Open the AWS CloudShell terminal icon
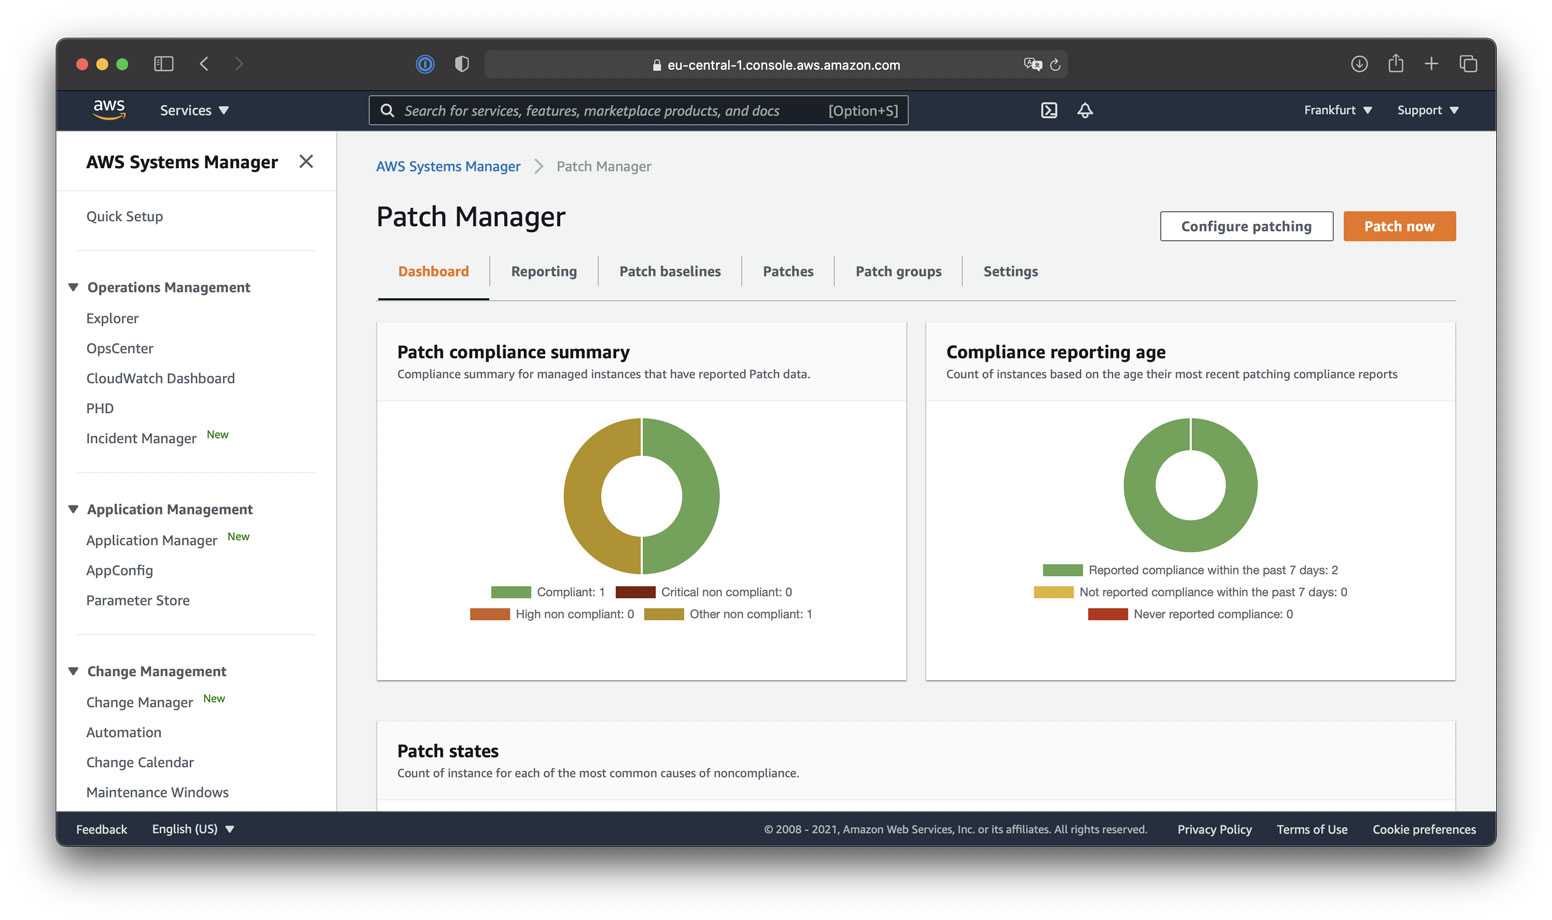Image resolution: width=1552 pixels, height=920 pixels. tap(1048, 110)
